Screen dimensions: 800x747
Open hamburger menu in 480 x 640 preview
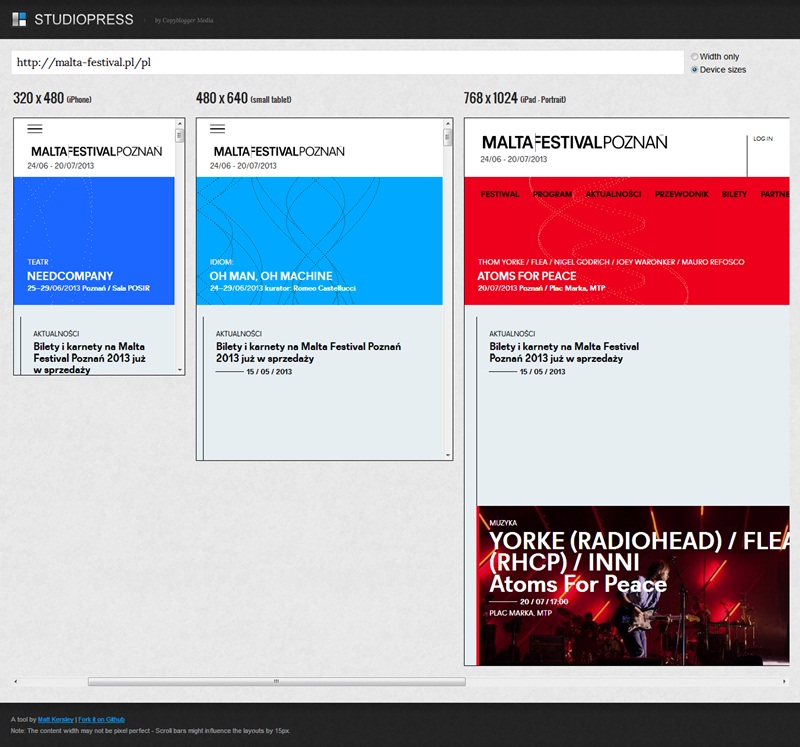pyautogui.click(x=217, y=128)
